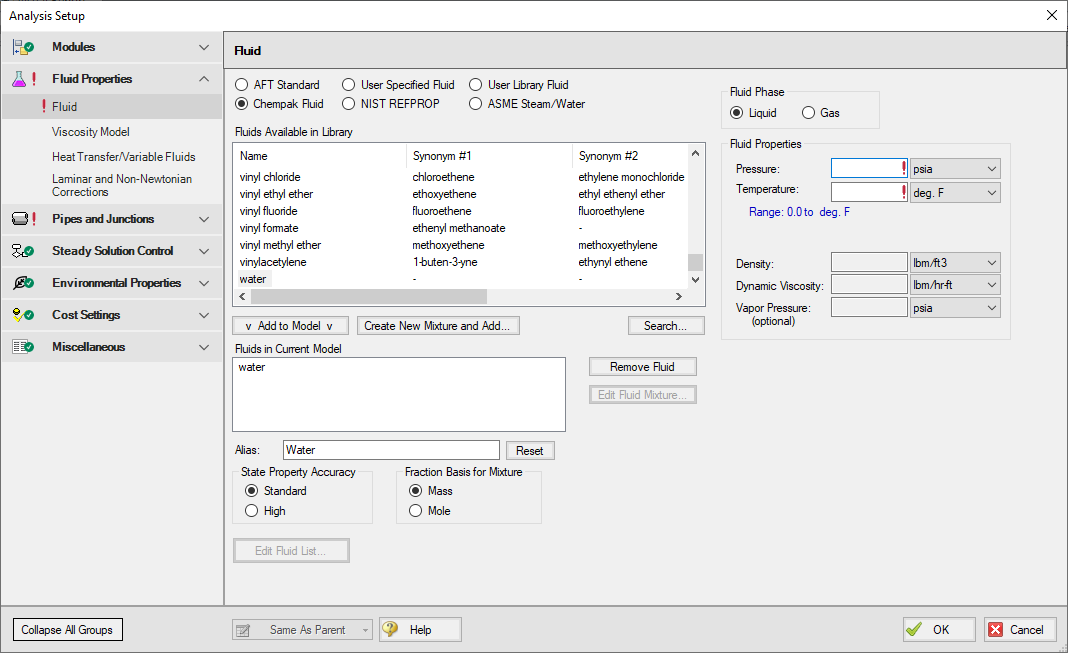Click the Search... button
The width and height of the screenshot is (1068, 653).
pyautogui.click(x=666, y=326)
